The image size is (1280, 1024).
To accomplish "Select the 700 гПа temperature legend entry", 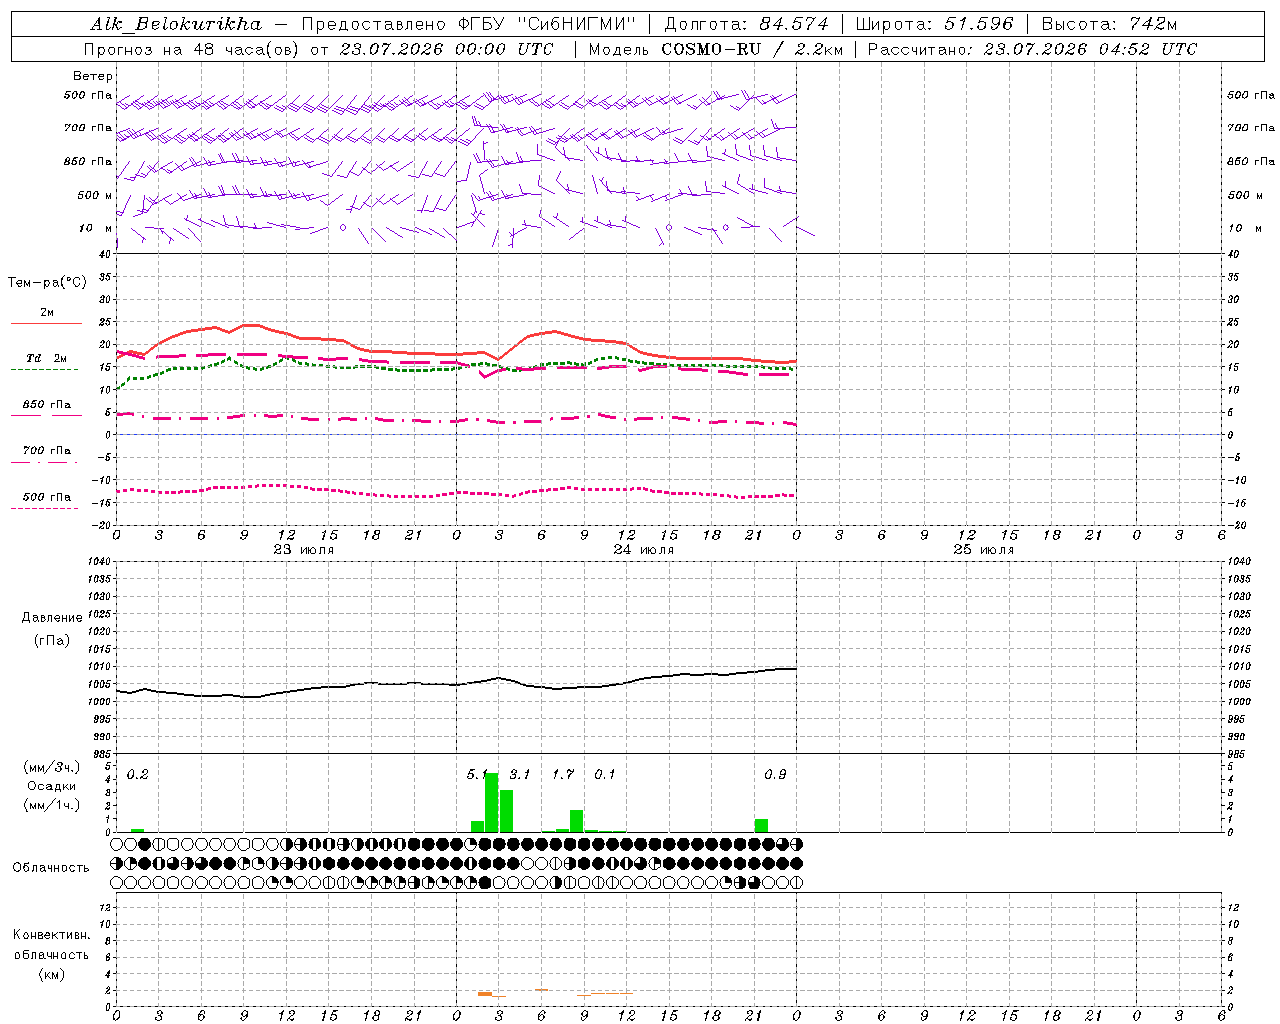I will (x=46, y=451).
